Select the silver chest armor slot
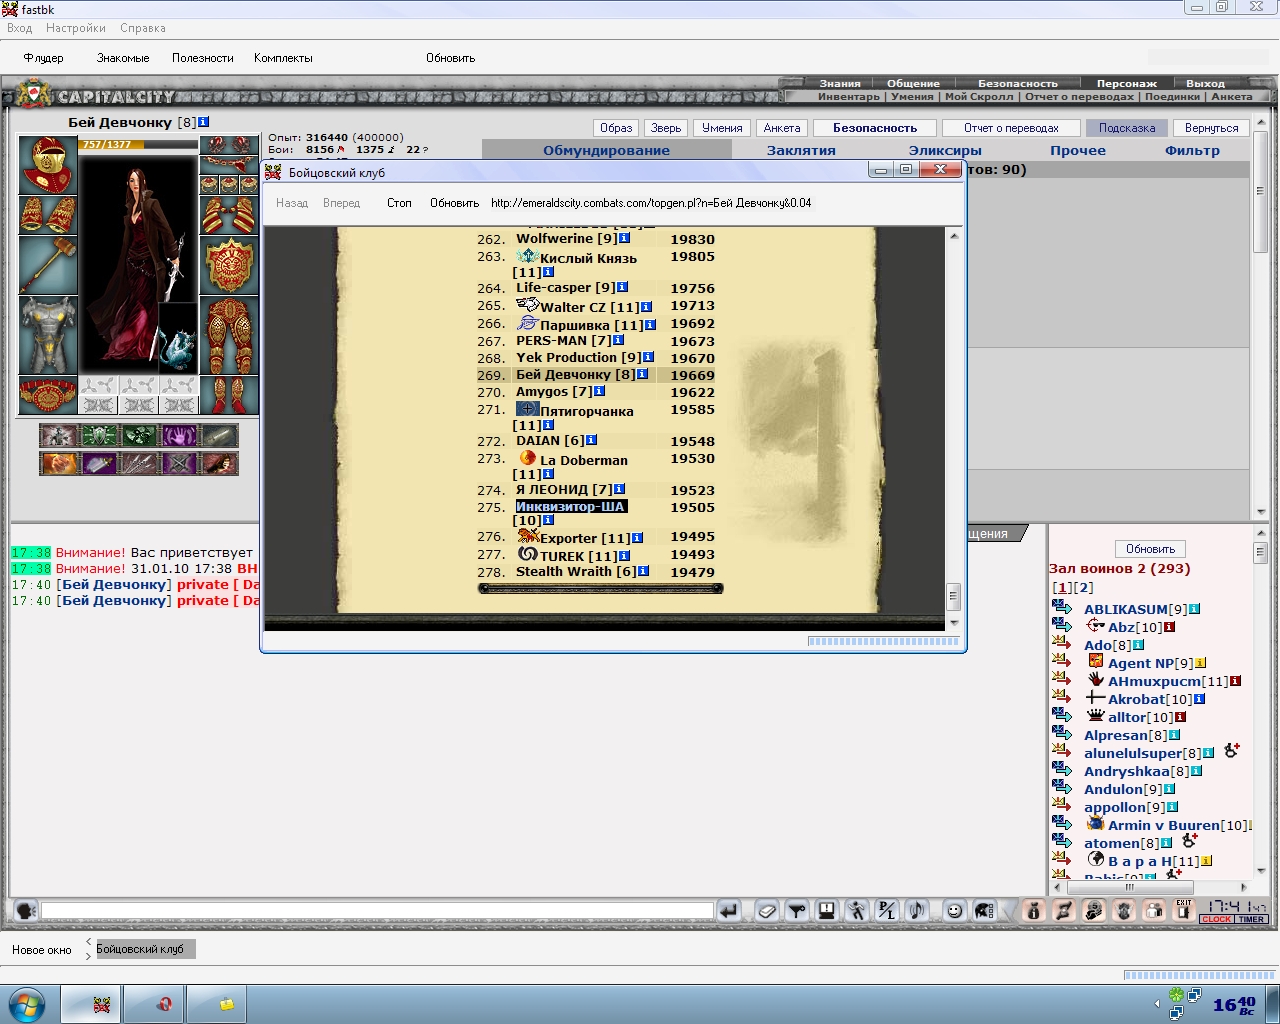Screen dimensions: 1280x1024 click(48, 335)
